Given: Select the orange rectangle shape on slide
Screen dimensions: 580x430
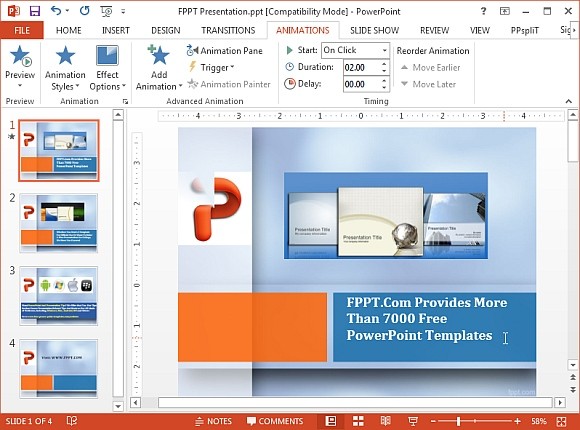Looking at the screenshot, I should (252, 327).
